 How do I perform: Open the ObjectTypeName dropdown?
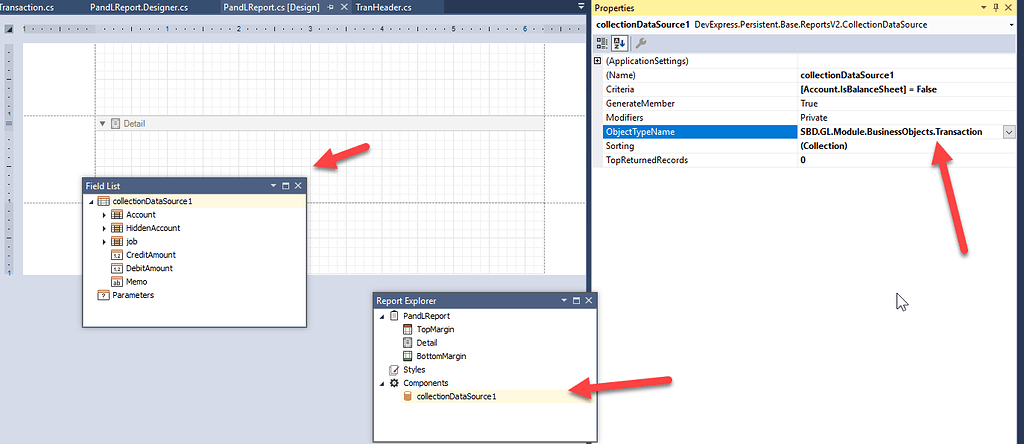pos(1009,132)
